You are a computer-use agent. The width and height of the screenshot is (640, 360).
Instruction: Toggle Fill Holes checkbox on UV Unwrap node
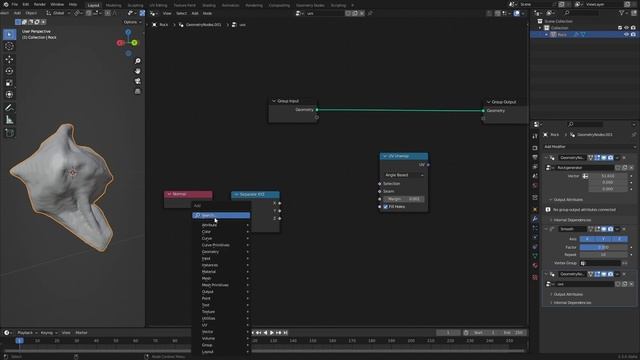point(385,207)
